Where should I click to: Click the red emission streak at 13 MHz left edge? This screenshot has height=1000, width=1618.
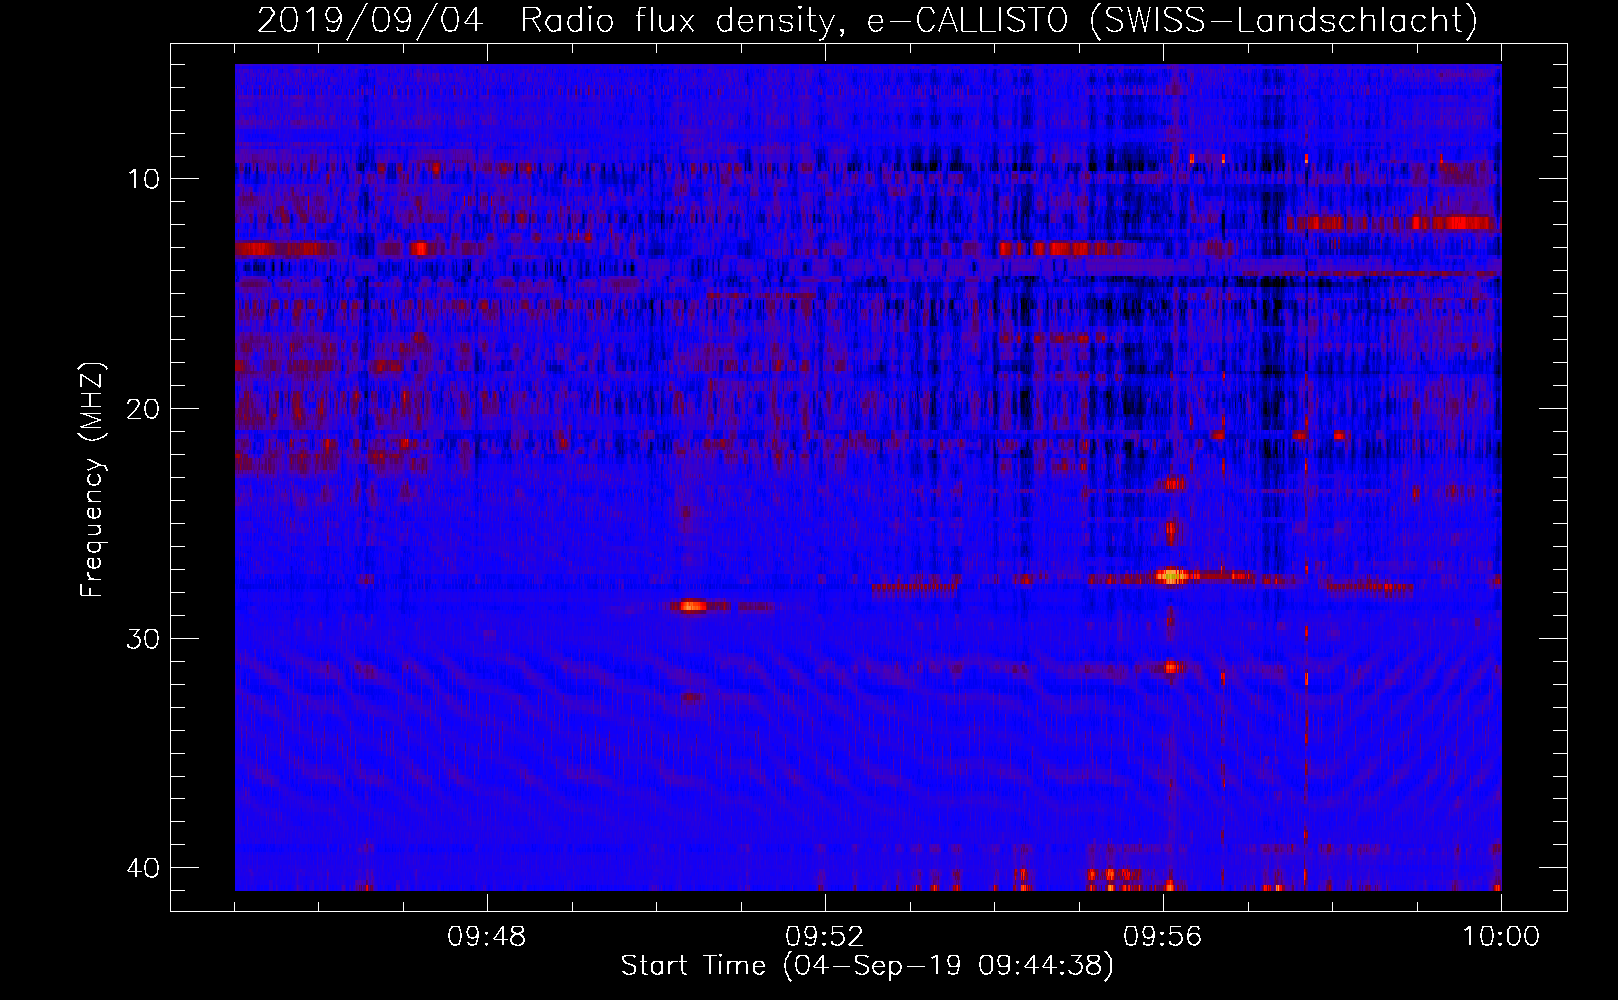point(285,249)
